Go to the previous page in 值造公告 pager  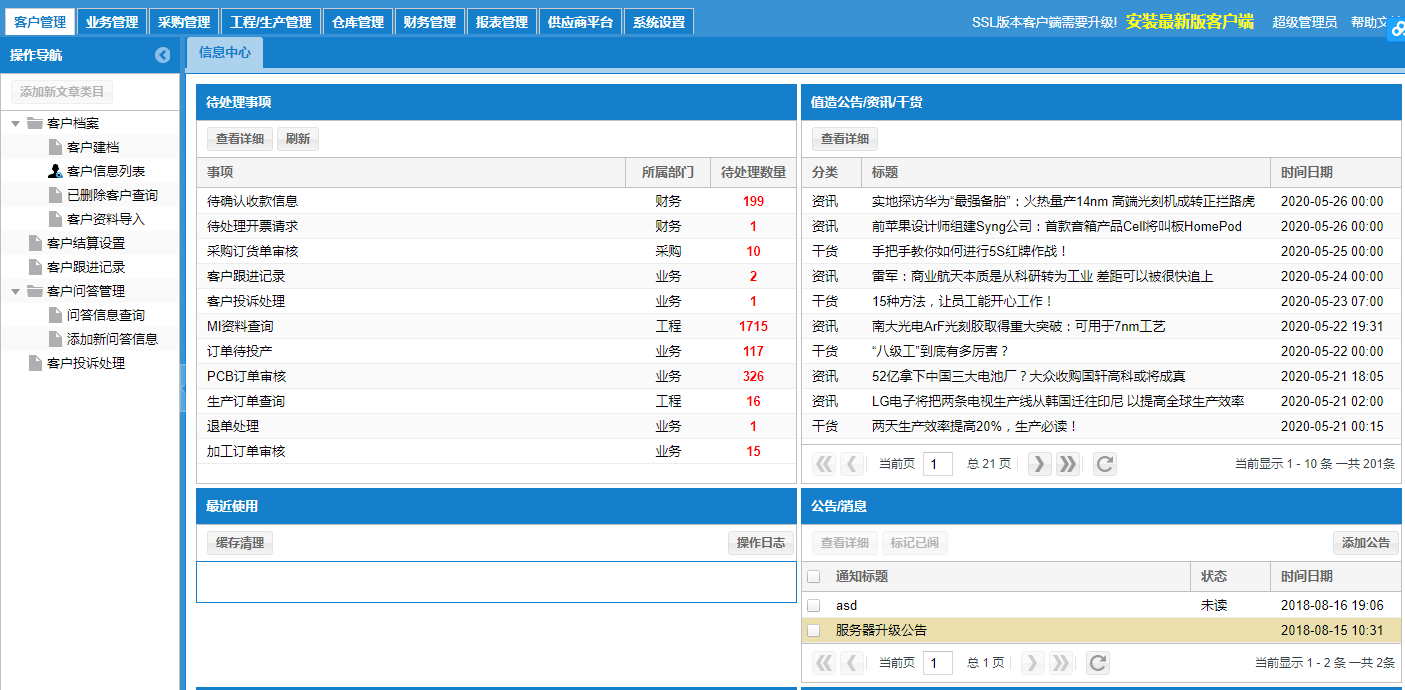(x=852, y=464)
